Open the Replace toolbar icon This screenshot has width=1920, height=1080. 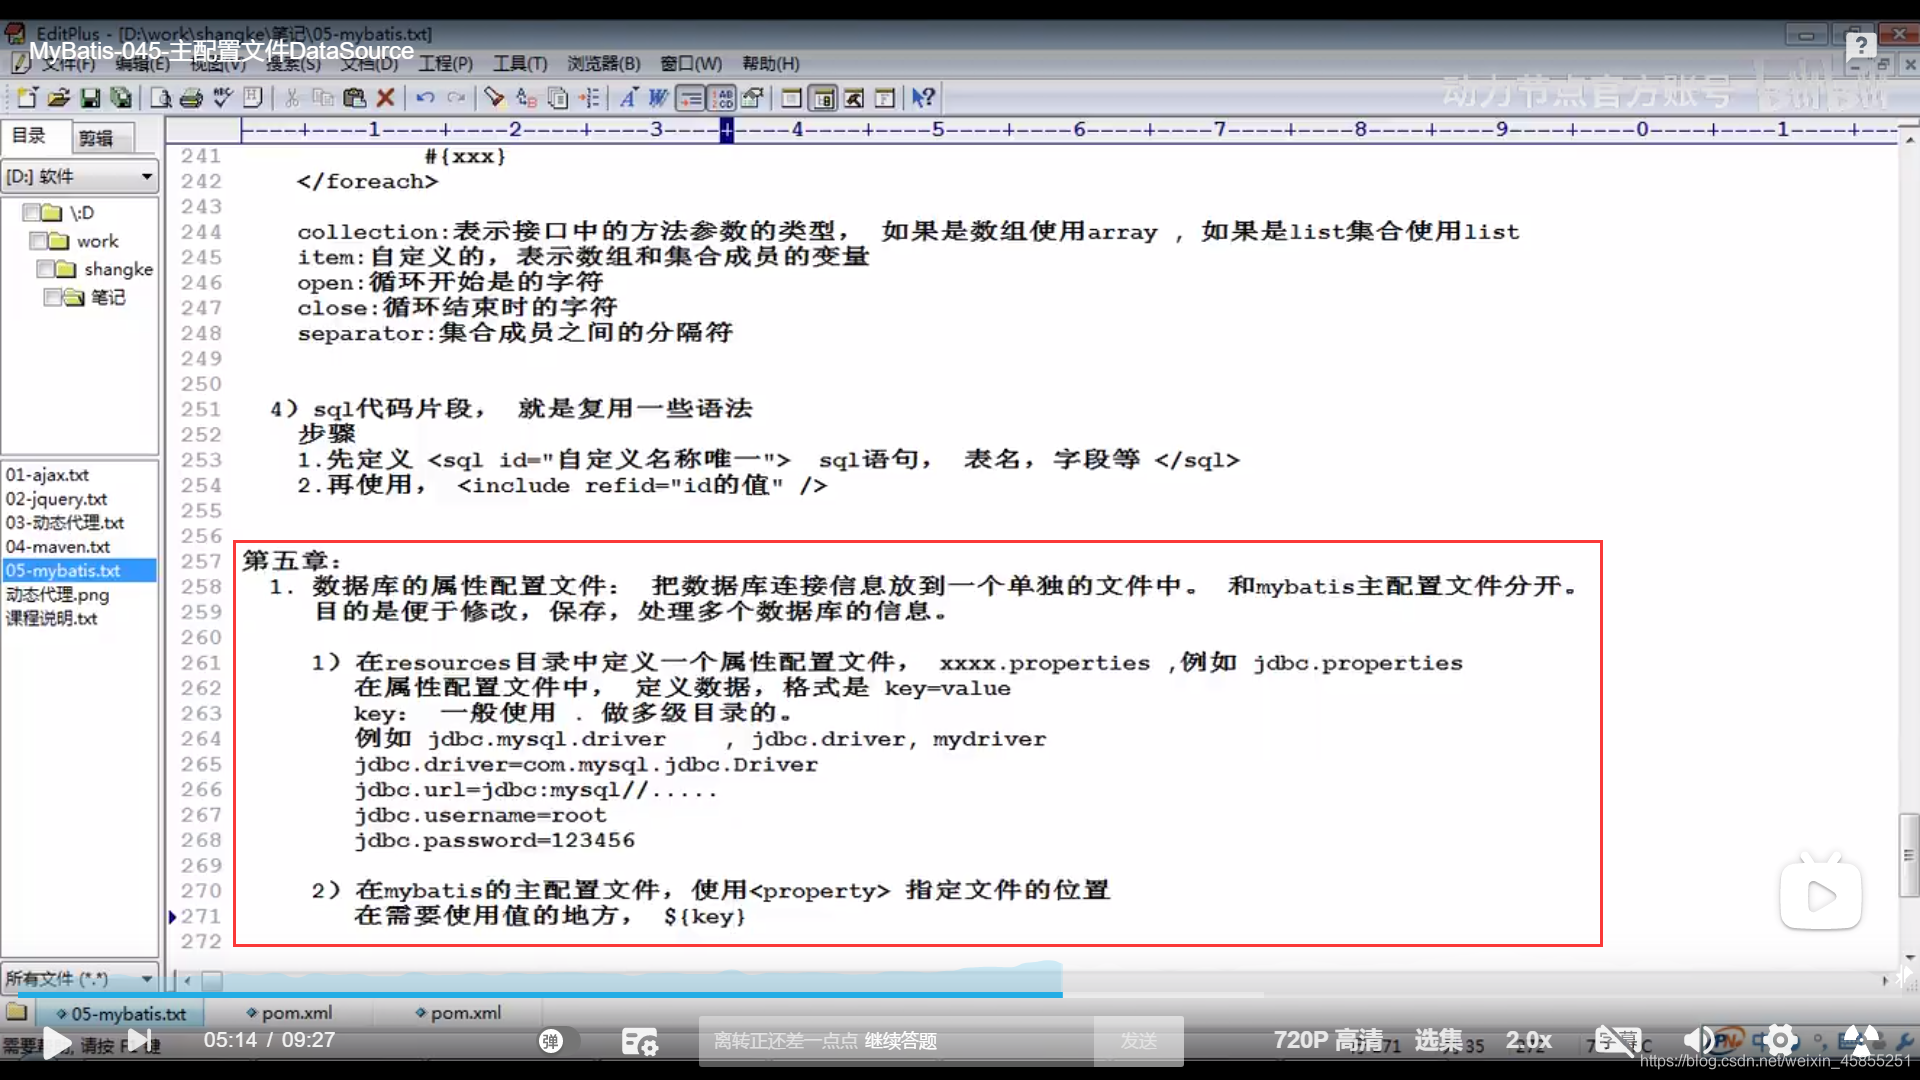click(x=526, y=97)
